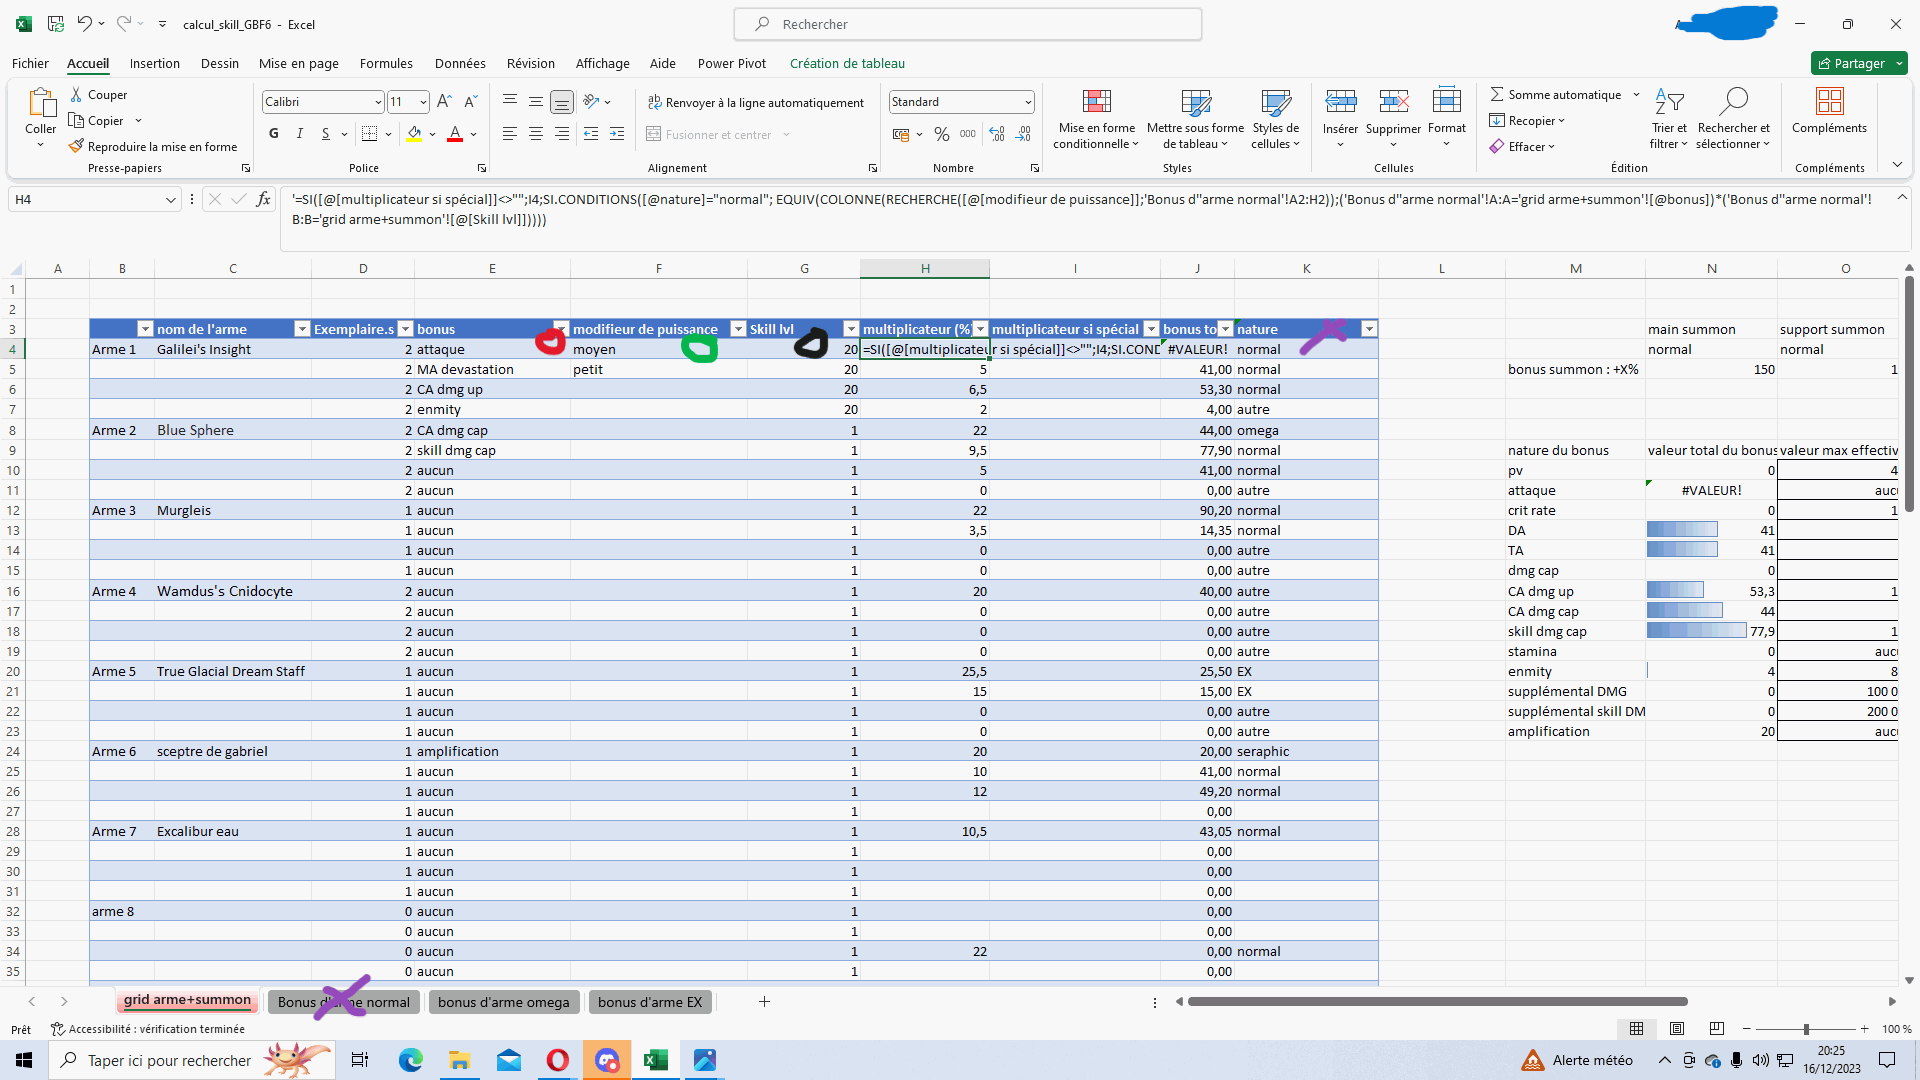
Task: Click the Rechercher et sélectionner magnifier icon
Action: tap(1733, 102)
